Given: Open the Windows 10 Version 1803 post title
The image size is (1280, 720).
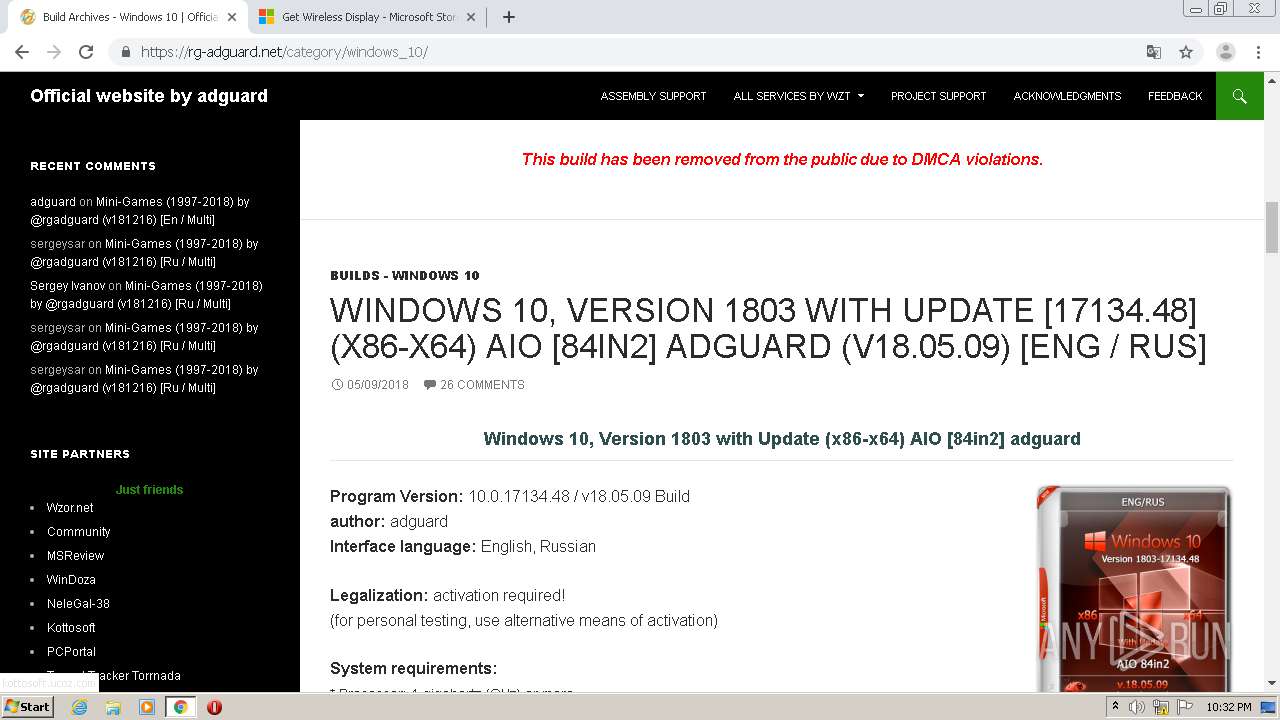Looking at the screenshot, I should [x=768, y=328].
